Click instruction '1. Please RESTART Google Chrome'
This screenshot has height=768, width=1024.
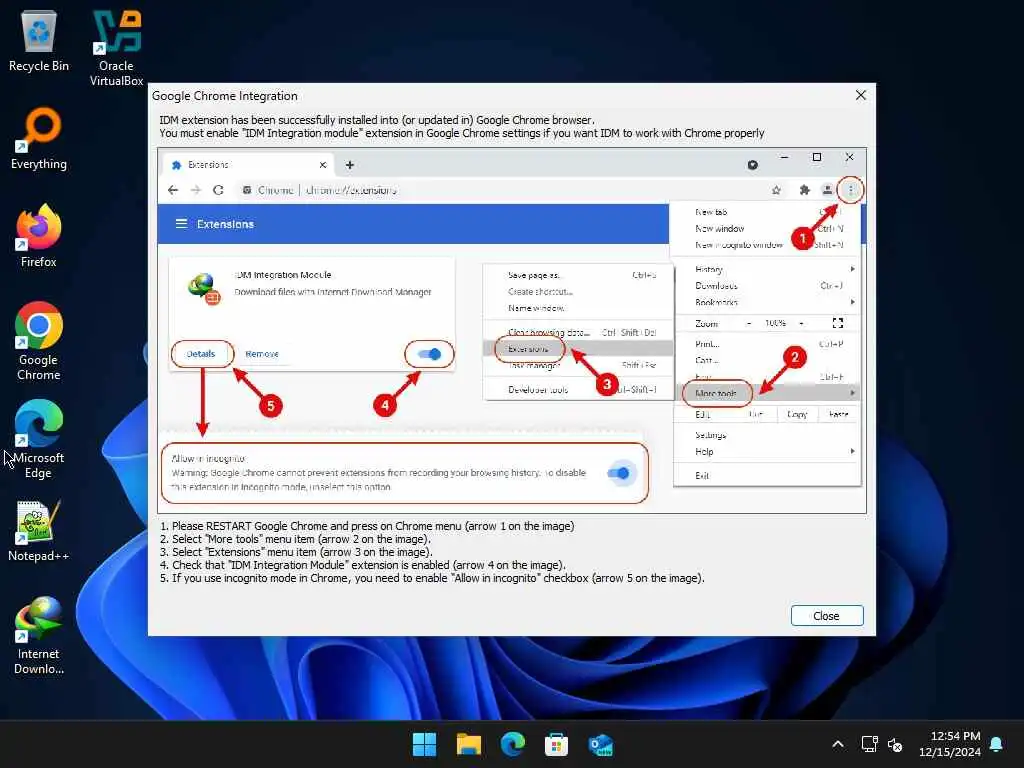click(x=367, y=526)
